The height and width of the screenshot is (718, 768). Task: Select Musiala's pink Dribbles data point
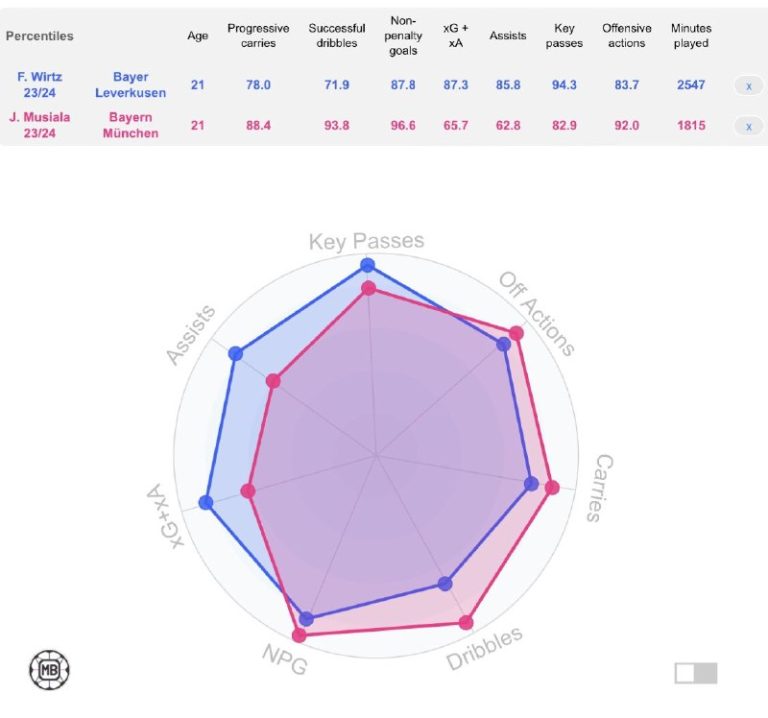click(x=466, y=622)
